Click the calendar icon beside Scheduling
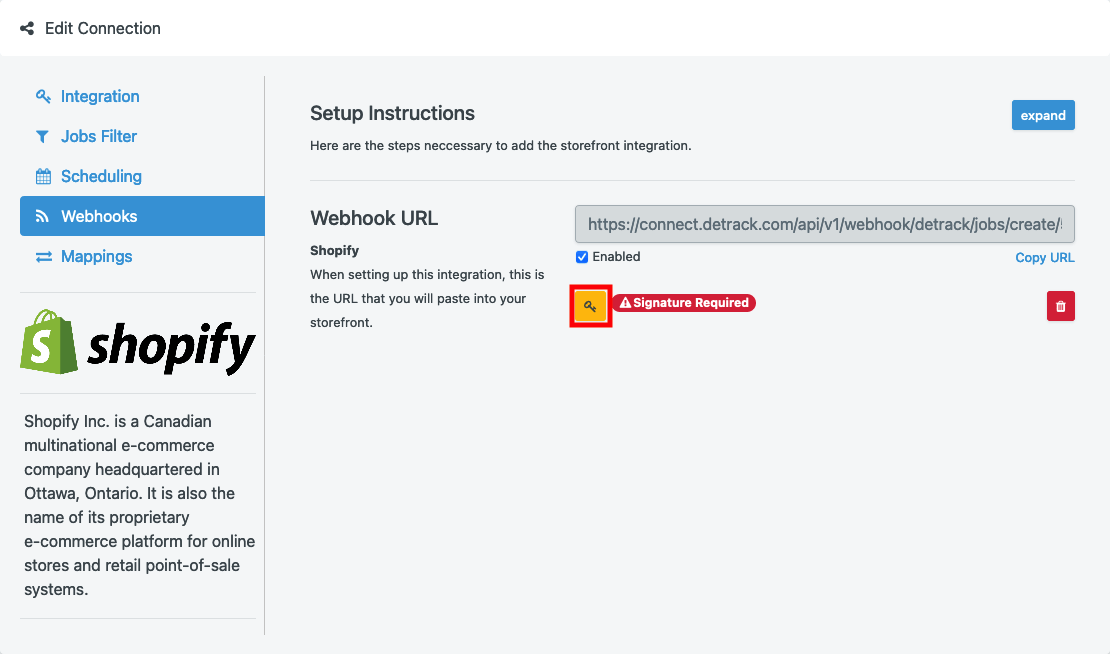1110x654 pixels. point(43,177)
